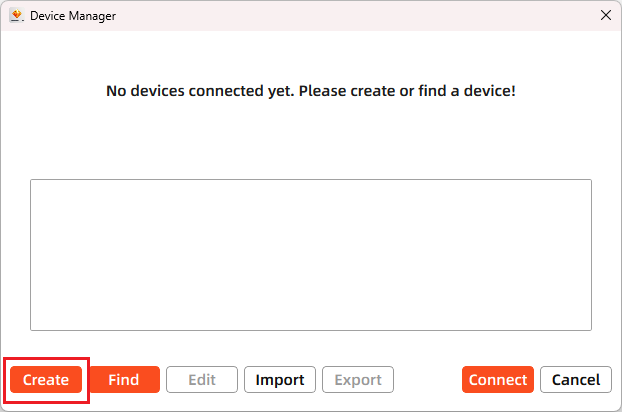Open the Import device option

click(280, 380)
